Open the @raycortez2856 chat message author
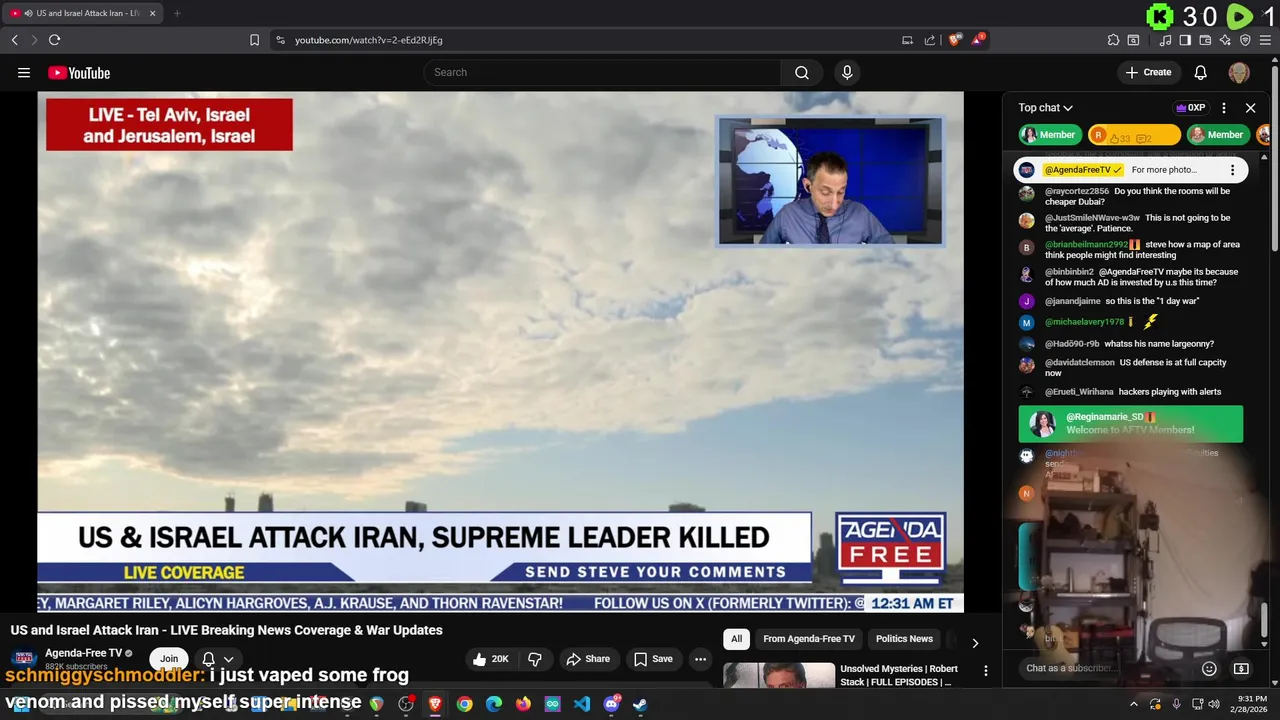This screenshot has width=1280, height=720. pyautogui.click(x=1077, y=191)
